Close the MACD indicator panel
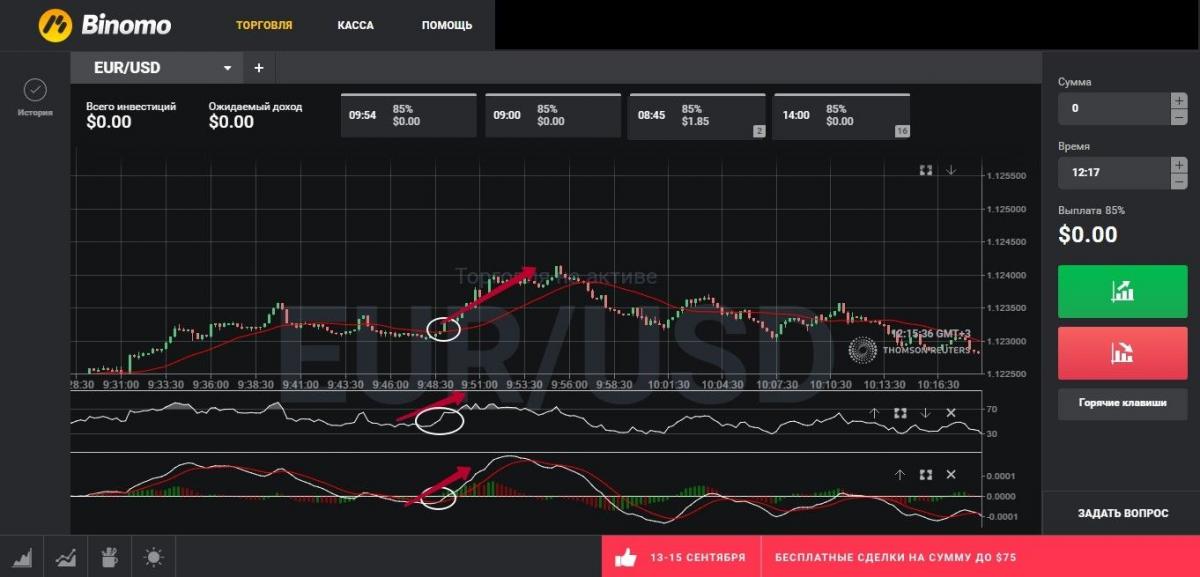 pyautogui.click(x=951, y=474)
